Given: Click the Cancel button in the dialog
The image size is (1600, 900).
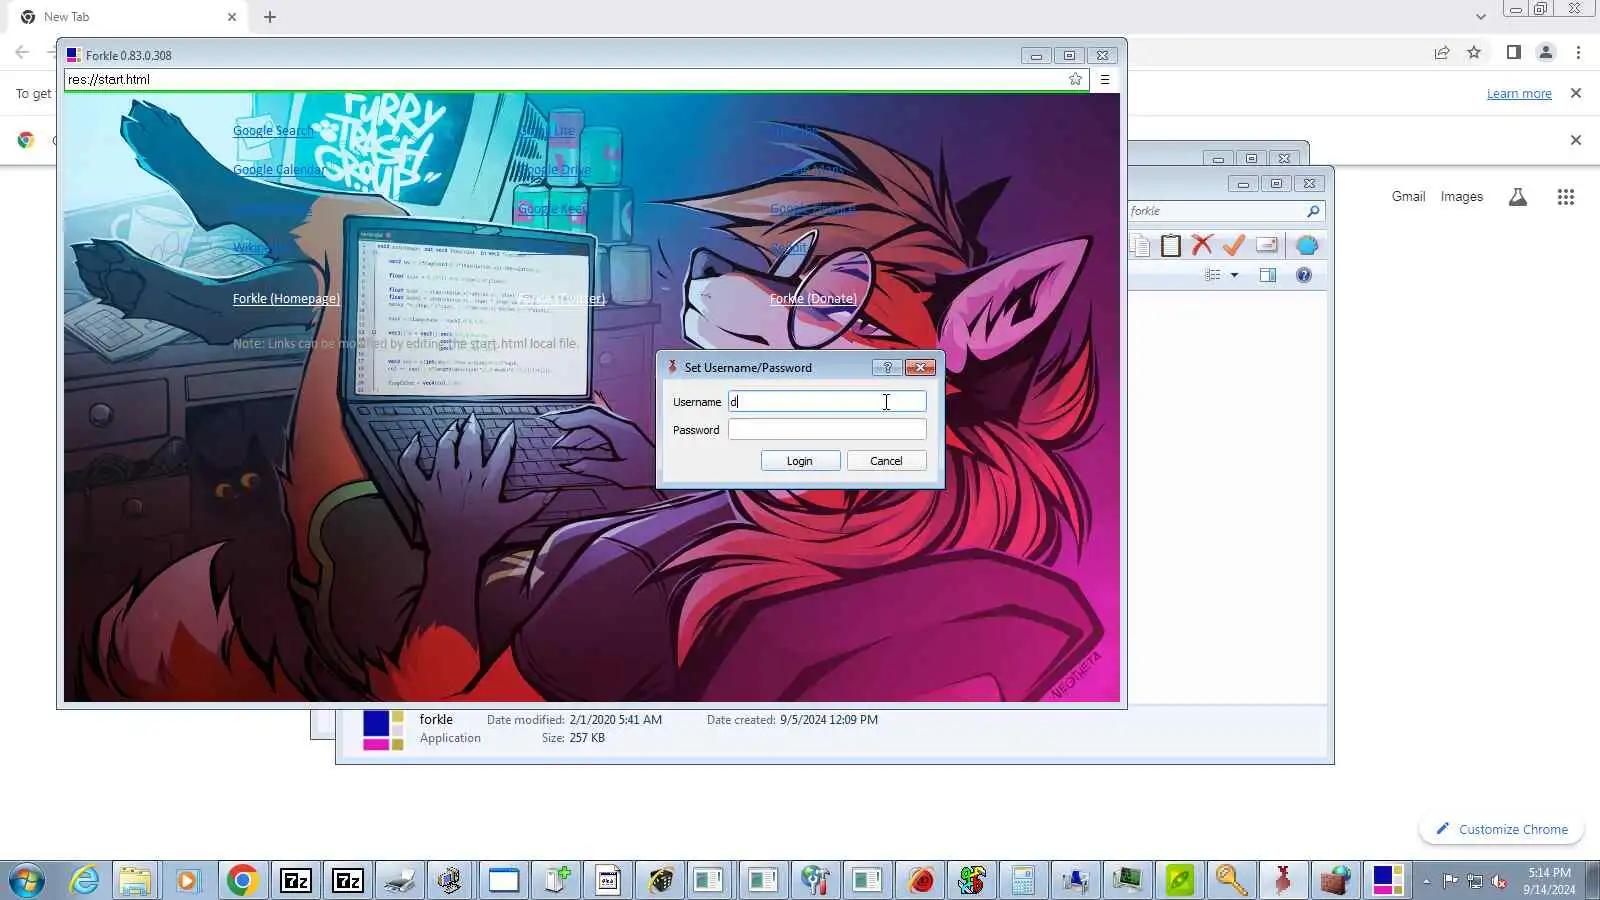Looking at the screenshot, I should pos(886,461).
